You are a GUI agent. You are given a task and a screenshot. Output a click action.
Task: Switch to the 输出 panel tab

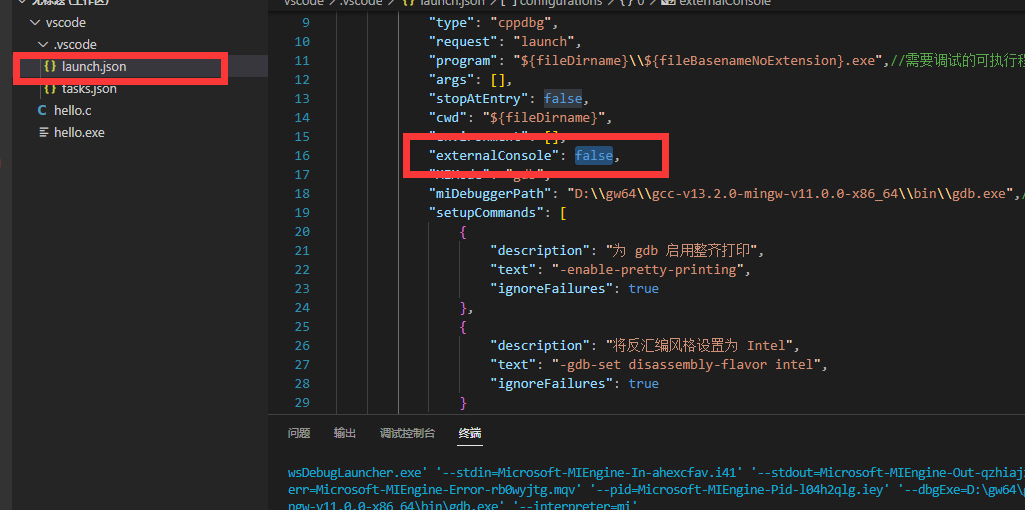coord(344,433)
